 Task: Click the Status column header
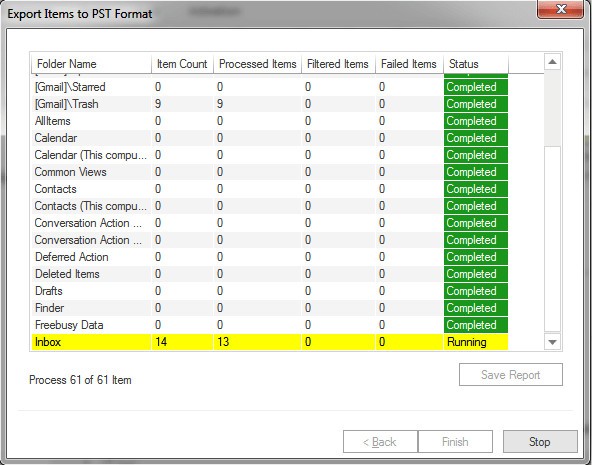pos(476,64)
